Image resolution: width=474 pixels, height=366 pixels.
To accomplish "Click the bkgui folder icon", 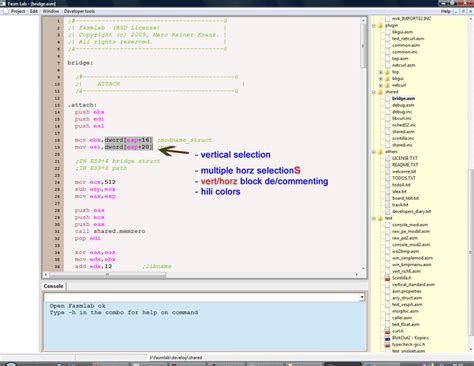I will (x=387, y=79).
